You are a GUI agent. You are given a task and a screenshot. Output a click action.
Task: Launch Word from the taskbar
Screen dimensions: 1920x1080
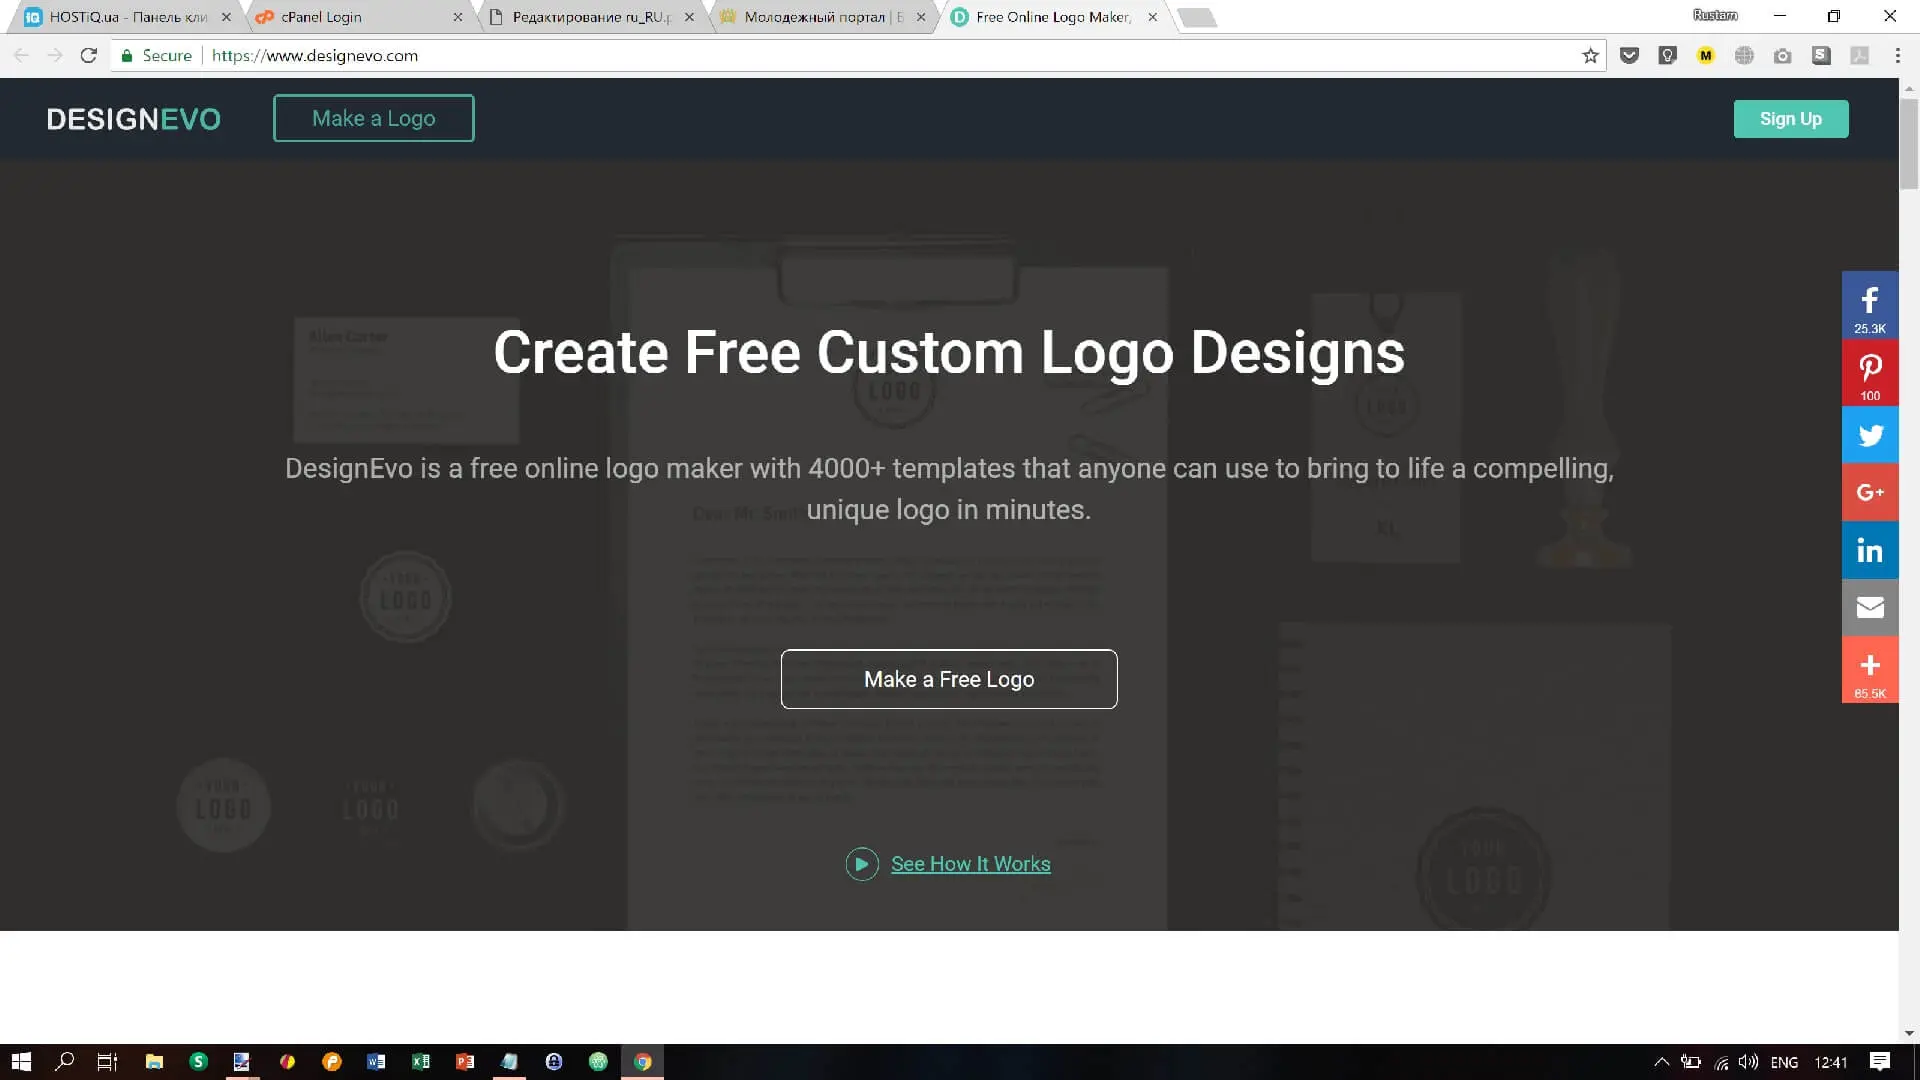[x=376, y=1062]
